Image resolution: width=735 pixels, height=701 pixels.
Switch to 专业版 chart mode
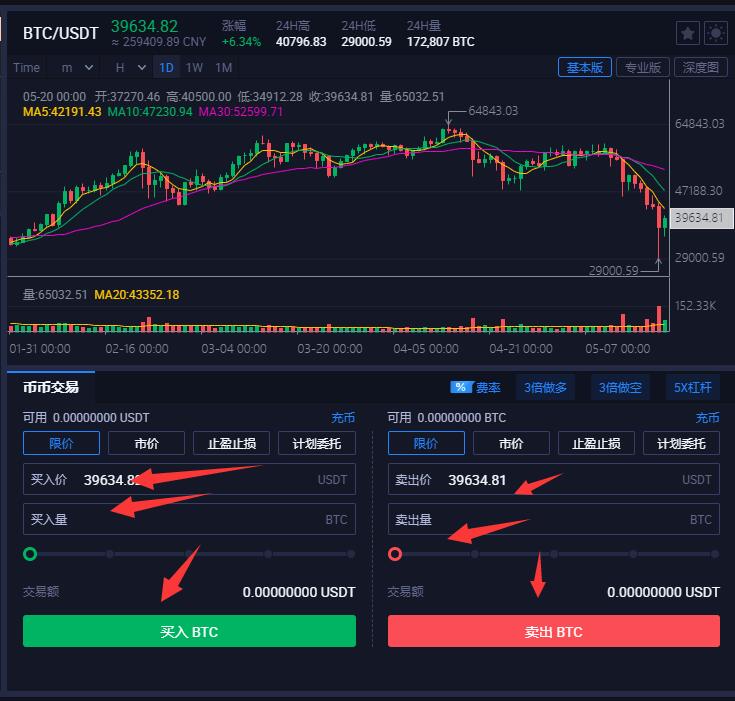pos(643,68)
